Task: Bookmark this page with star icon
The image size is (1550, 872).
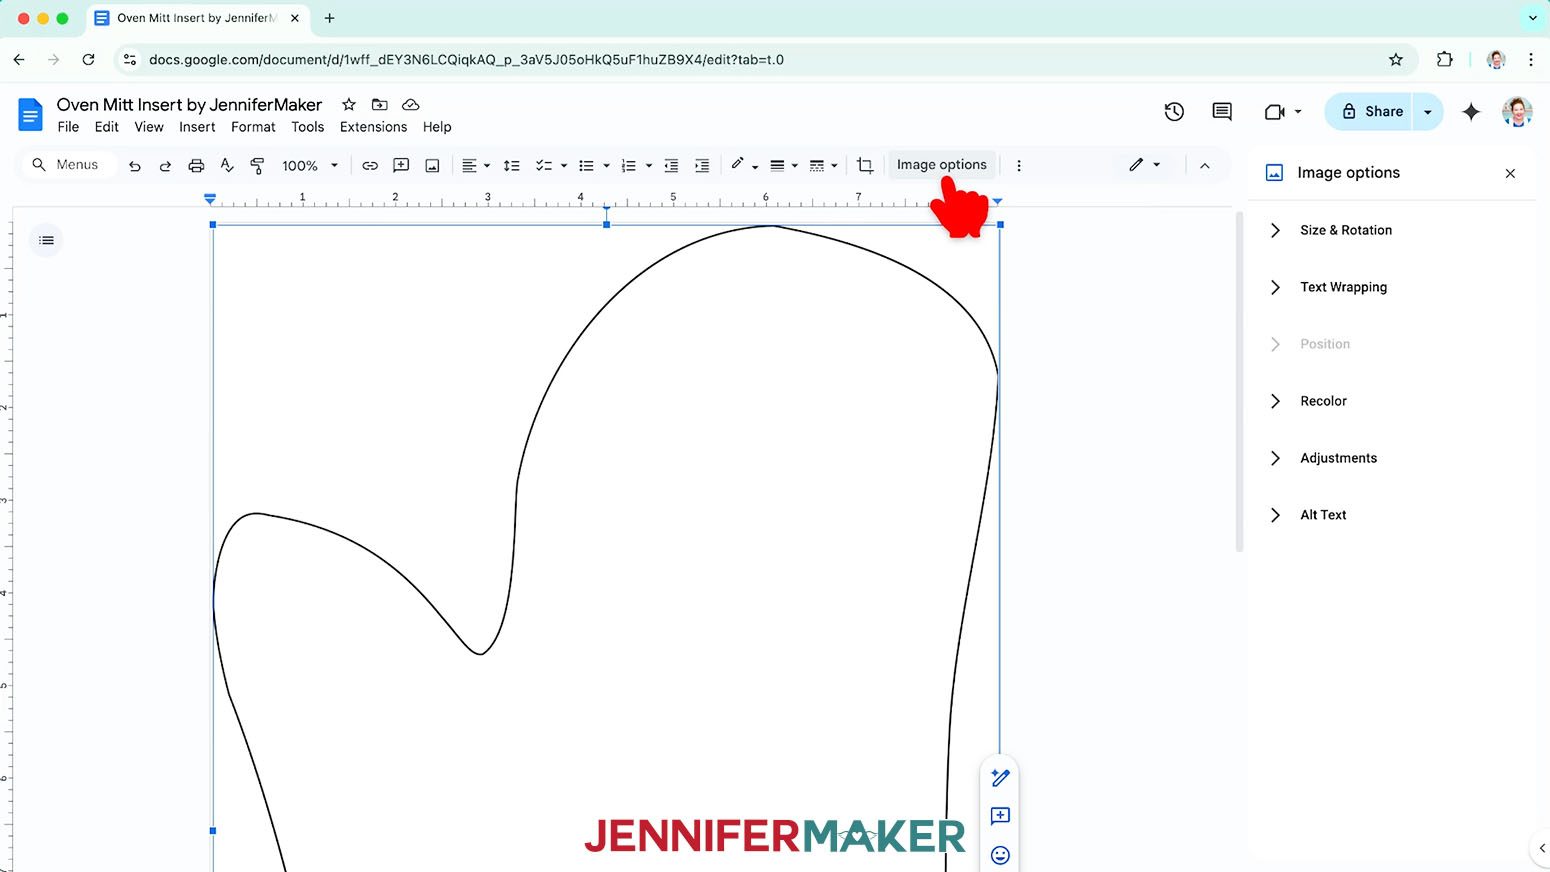Action: pyautogui.click(x=1396, y=60)
